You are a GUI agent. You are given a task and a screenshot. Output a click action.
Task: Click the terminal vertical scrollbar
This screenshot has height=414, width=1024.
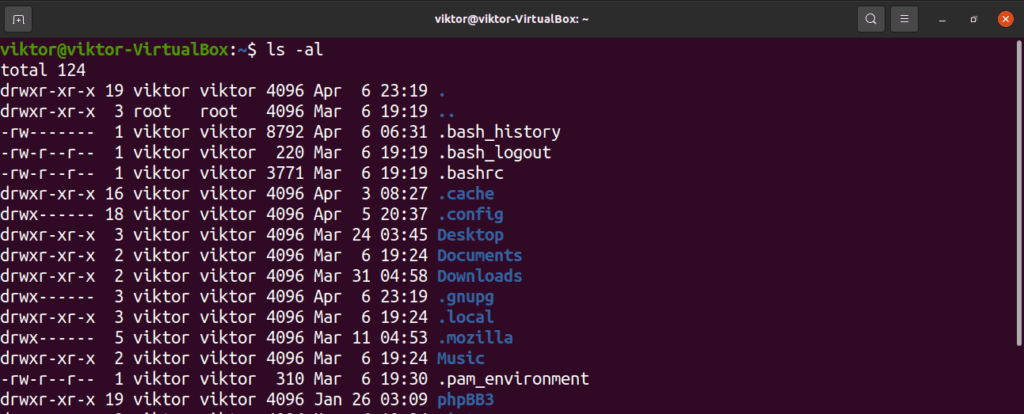[1019, 191]
